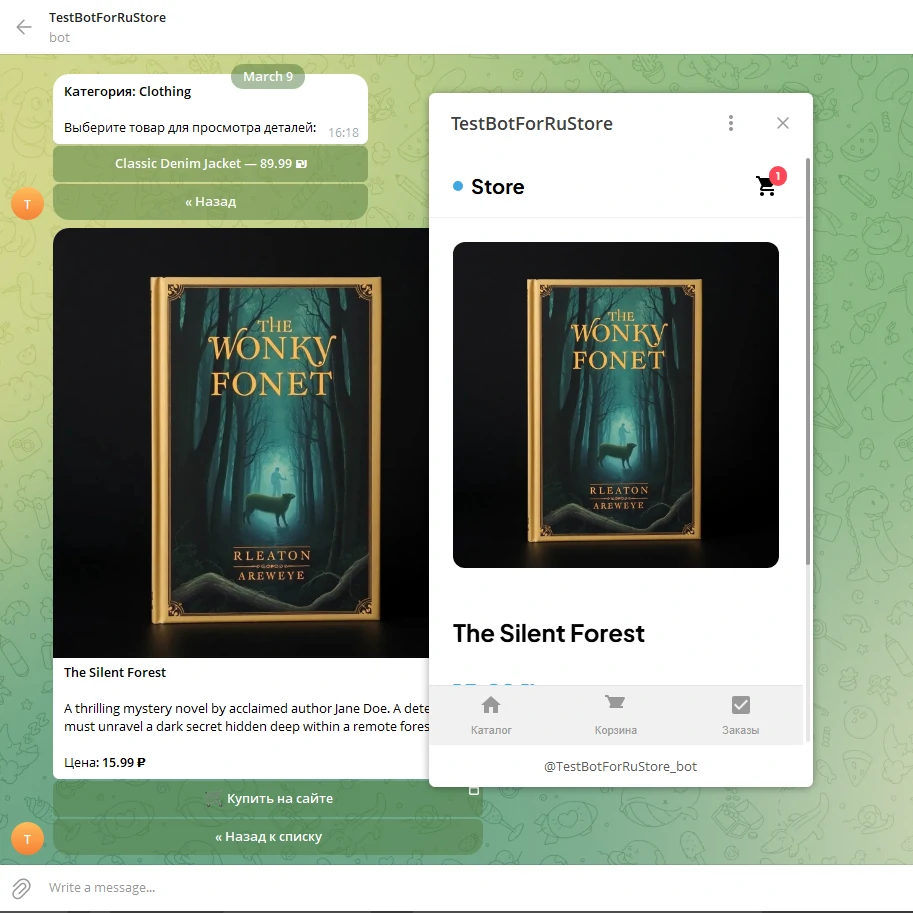Open the TestBotForRuStore chat profile title
Viewport: 913px width, 913px height.
pos(107,18)
